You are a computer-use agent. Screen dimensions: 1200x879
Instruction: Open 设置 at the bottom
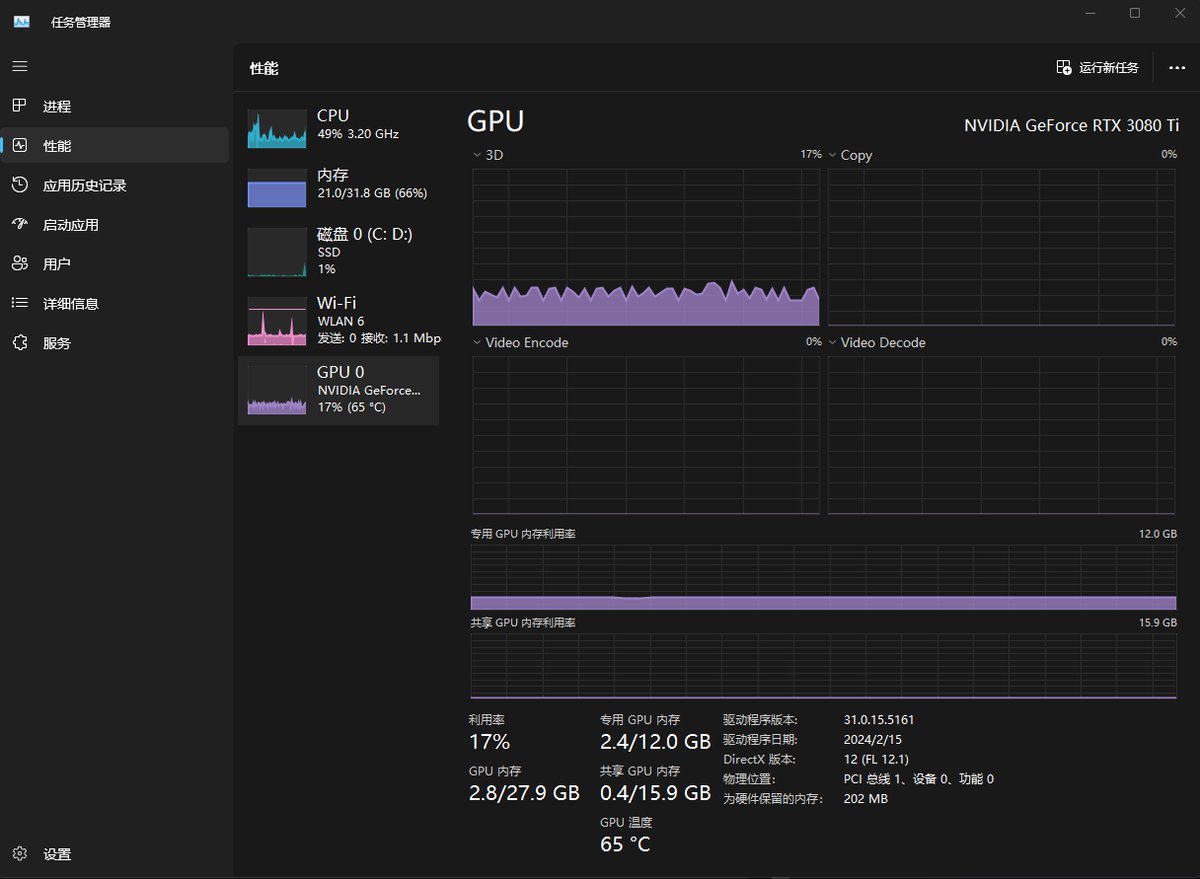point(115,854)
